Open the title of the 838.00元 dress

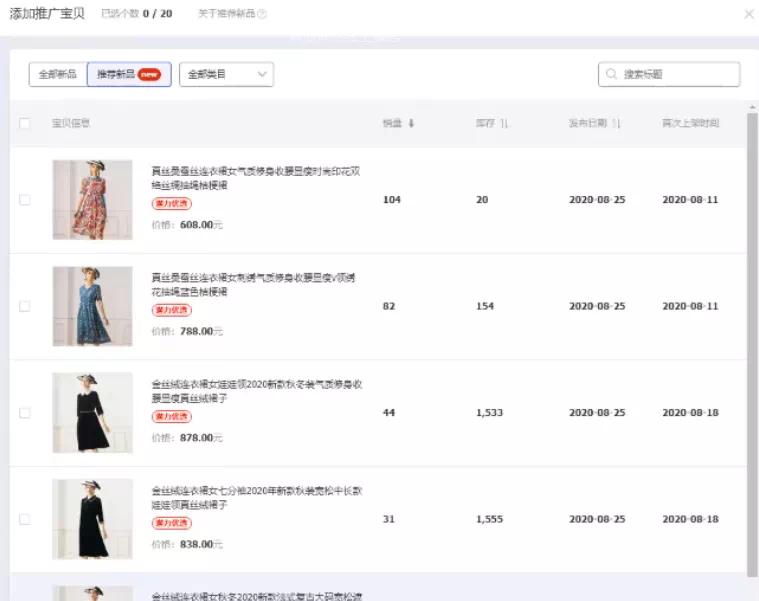[257, 497]
